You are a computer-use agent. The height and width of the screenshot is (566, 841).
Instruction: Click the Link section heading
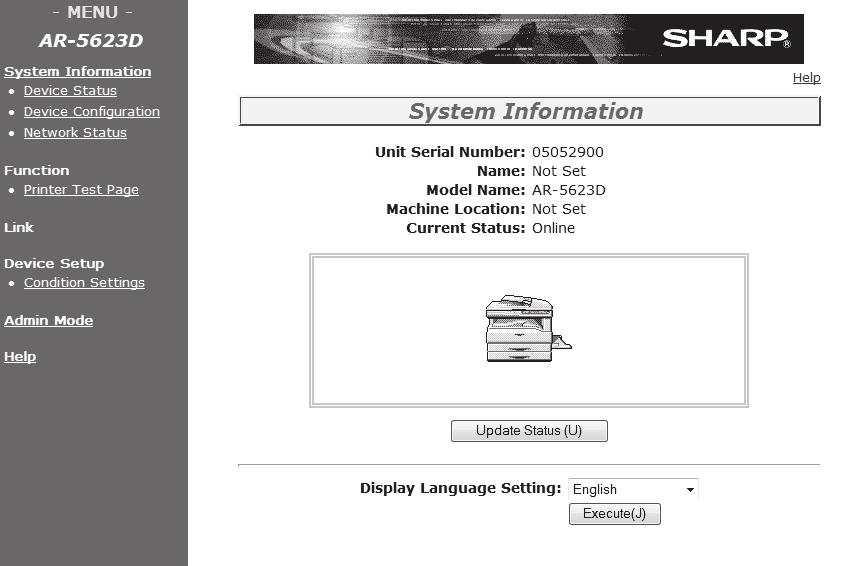19,227
